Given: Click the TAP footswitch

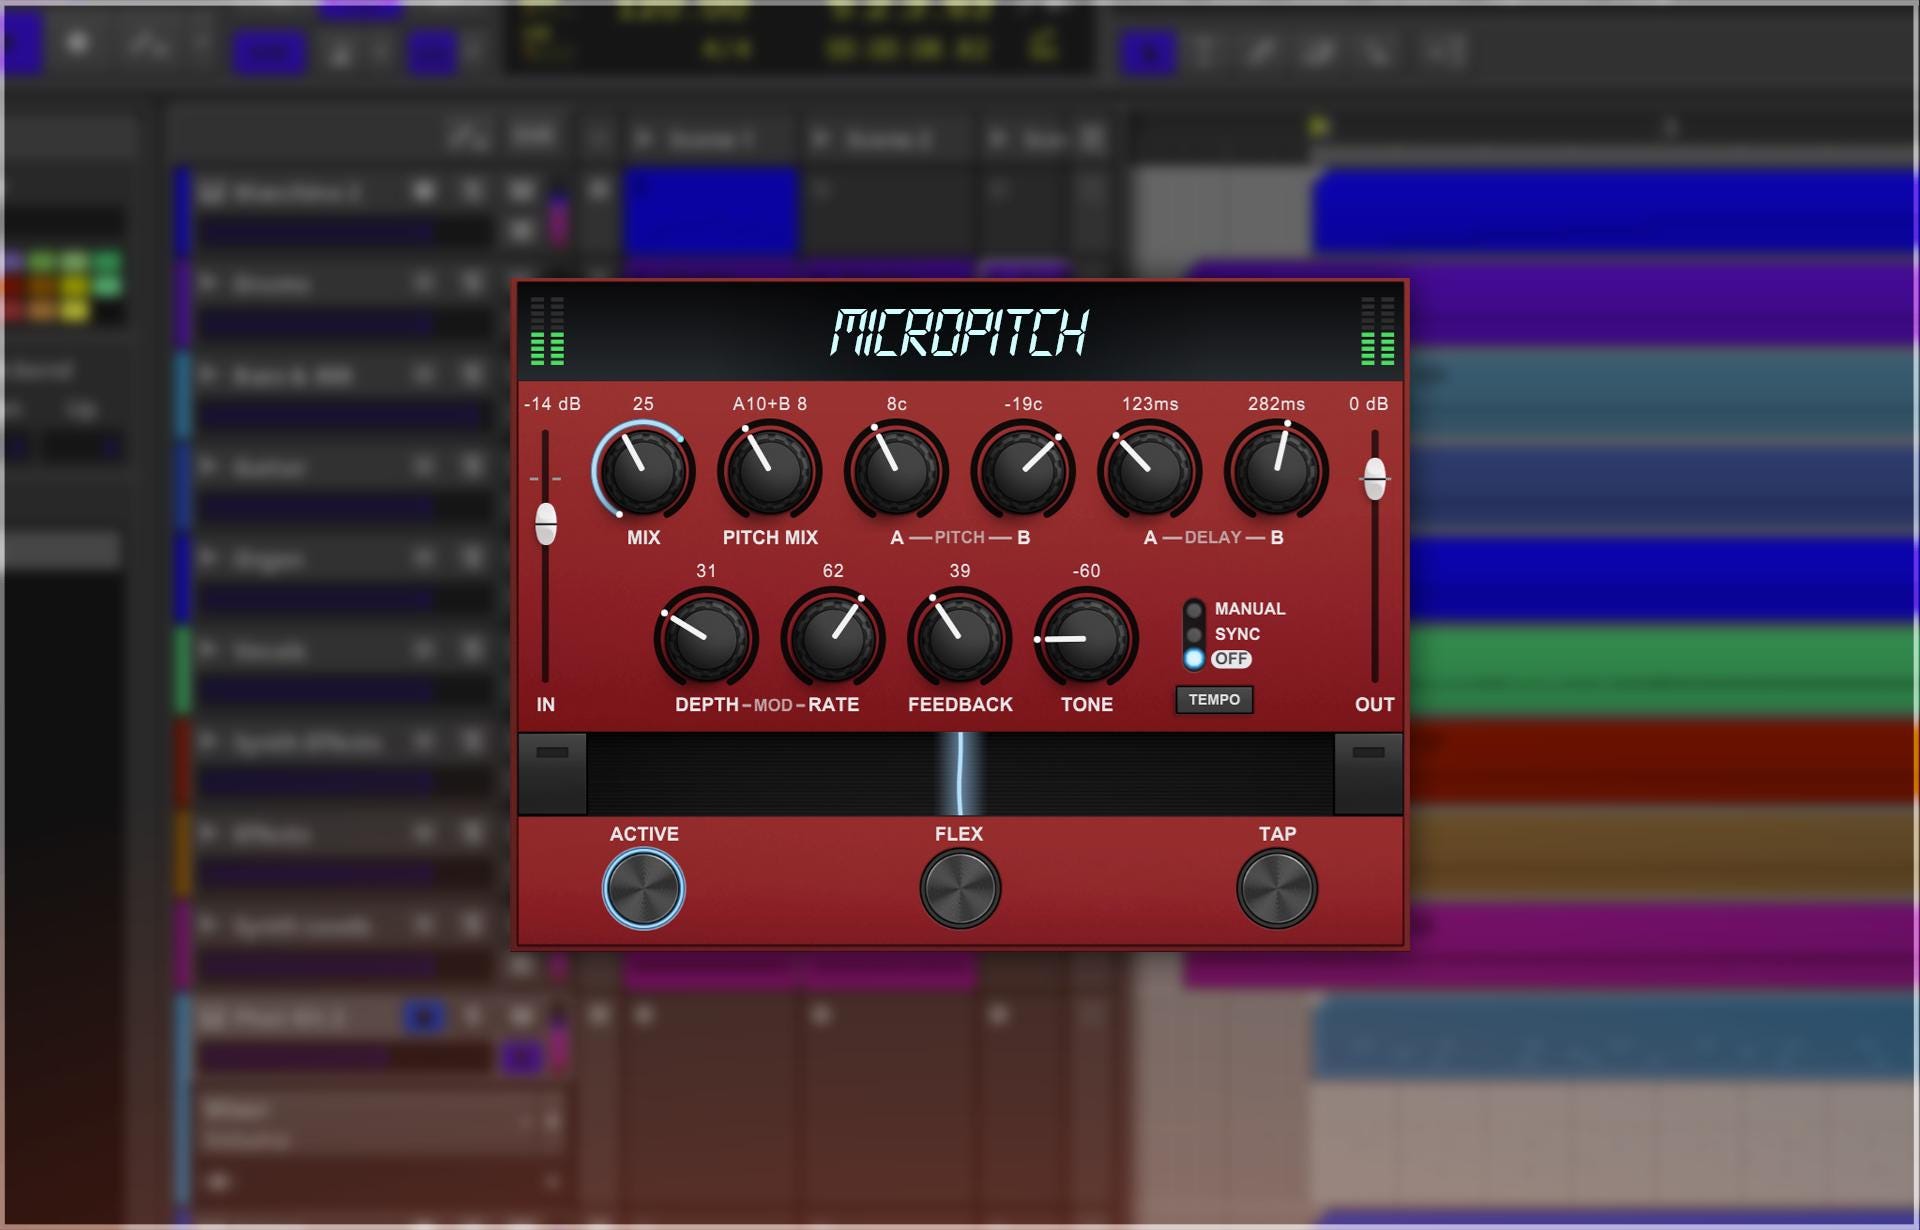Looking at the screenshot, I should 1277,888.
